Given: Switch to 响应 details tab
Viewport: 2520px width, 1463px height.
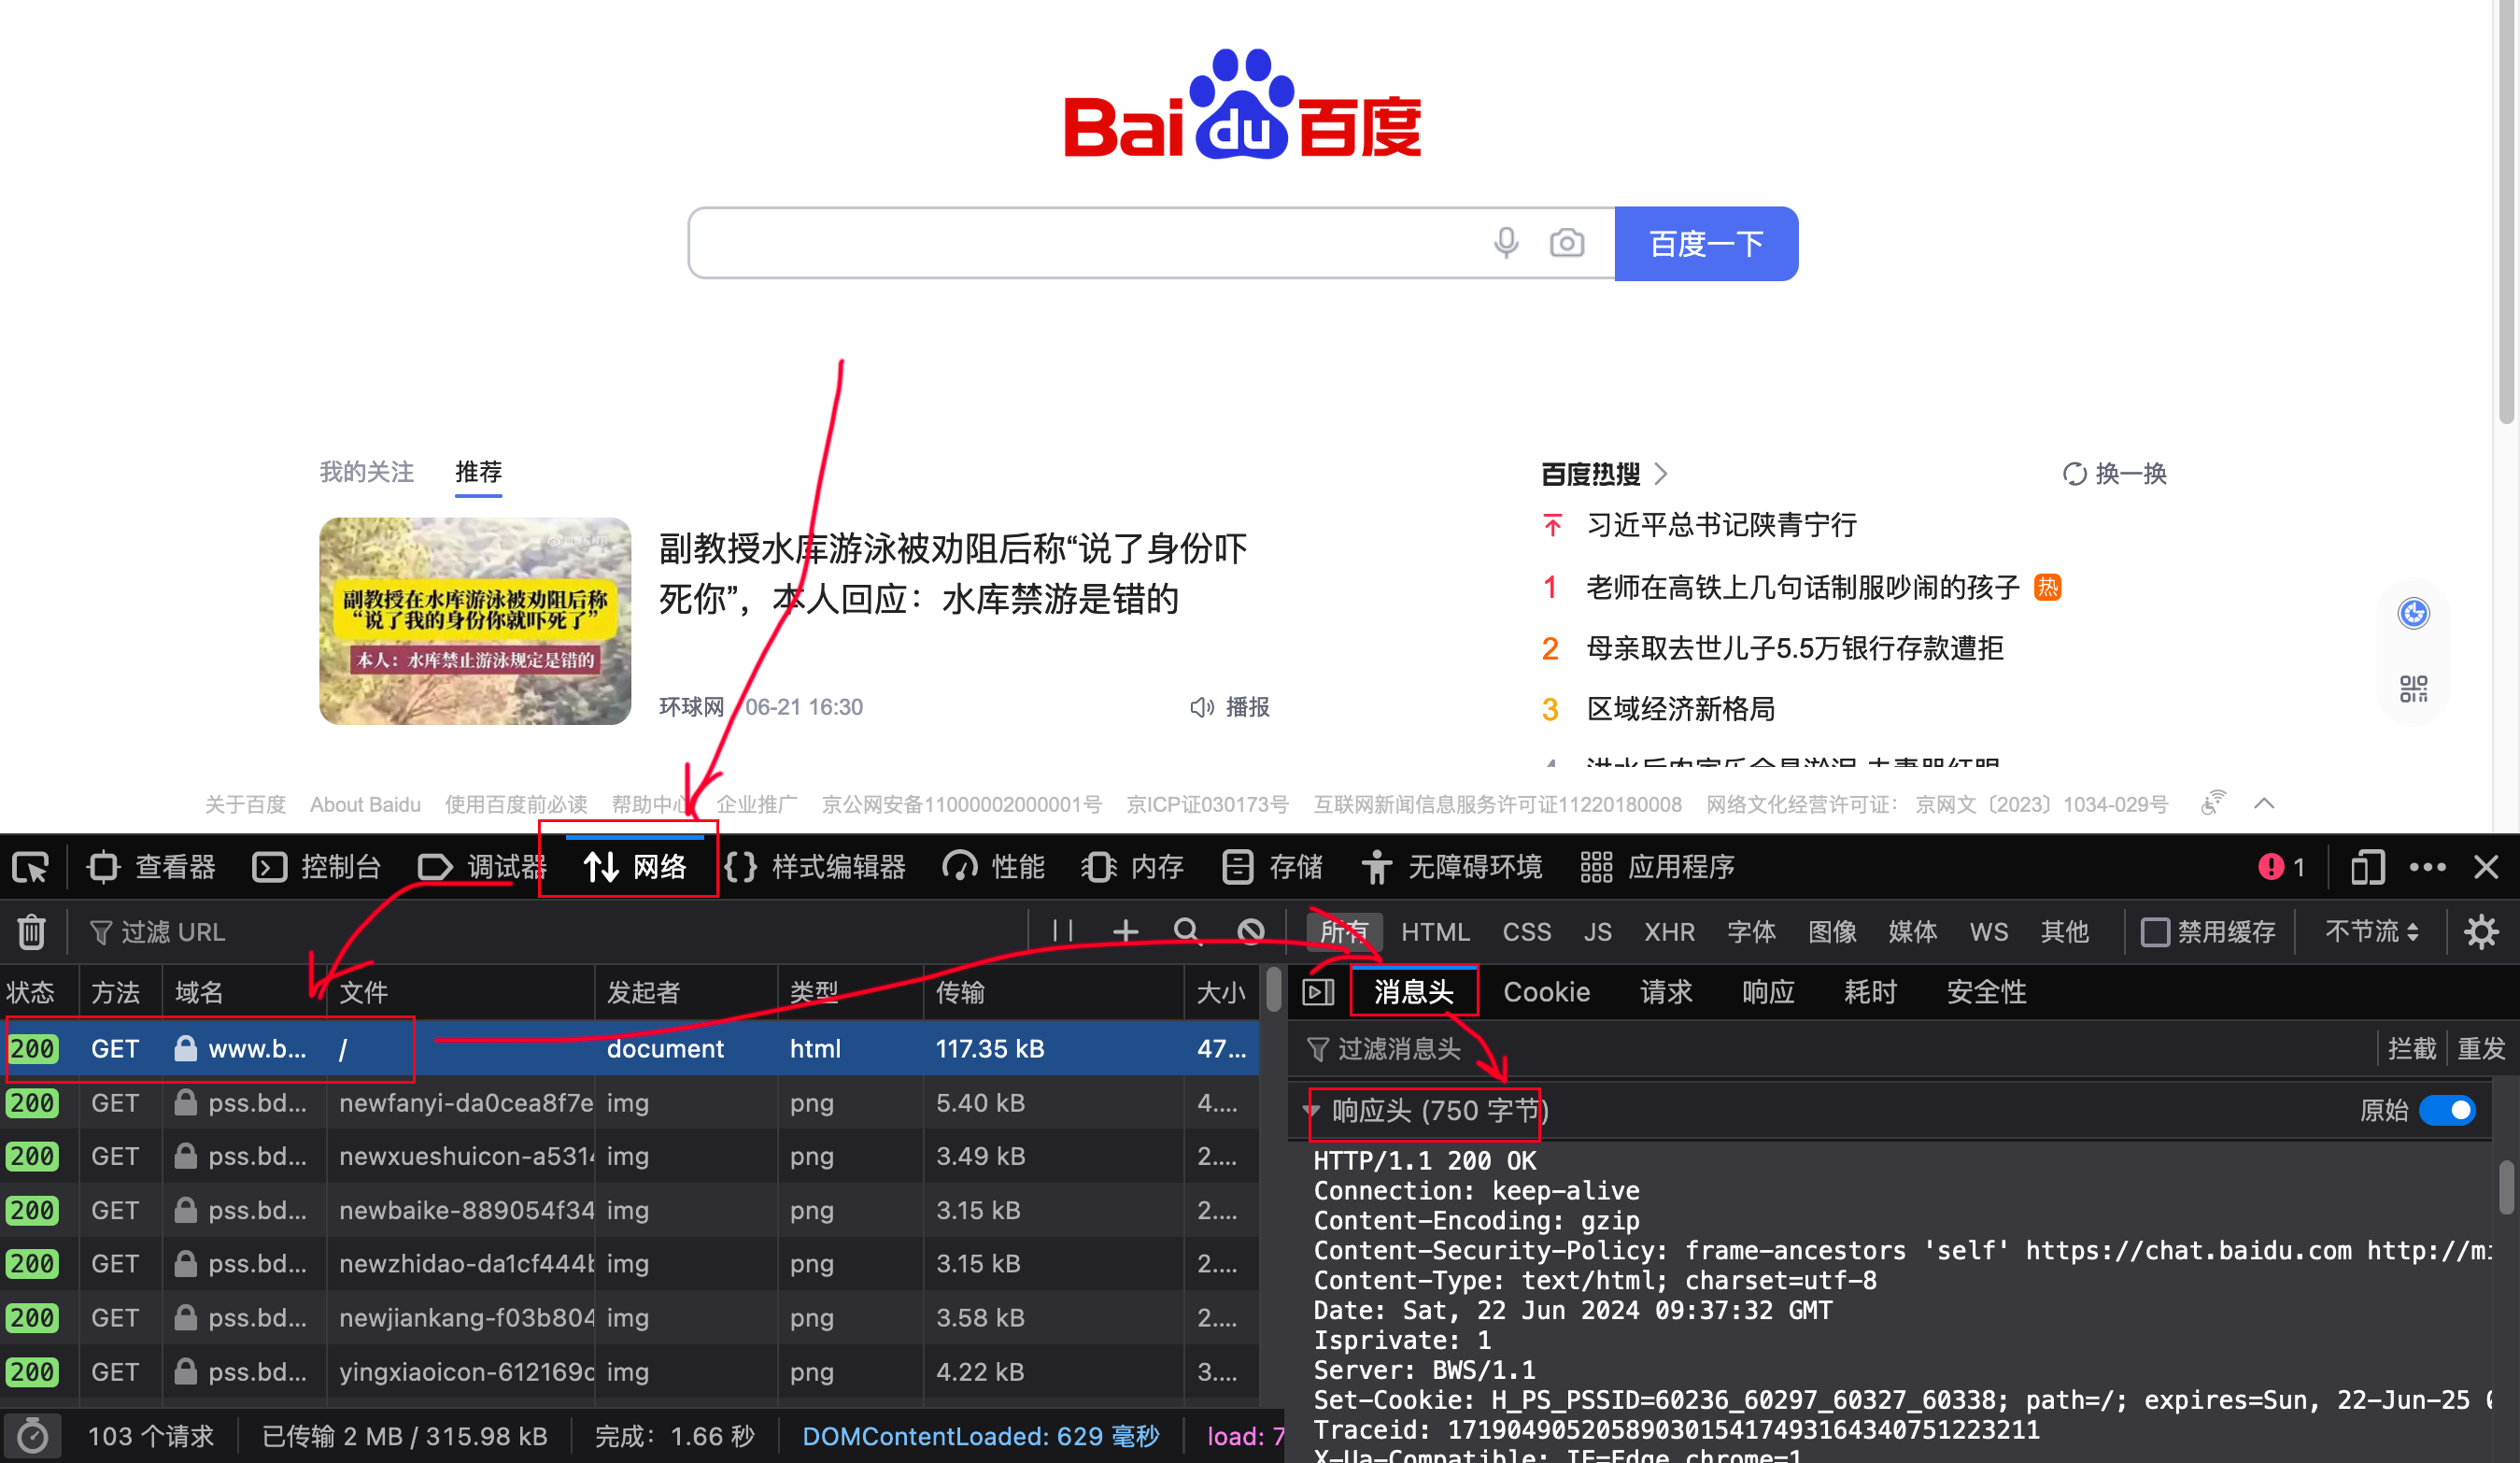Looking at the screenshot, I should 1768,991.
